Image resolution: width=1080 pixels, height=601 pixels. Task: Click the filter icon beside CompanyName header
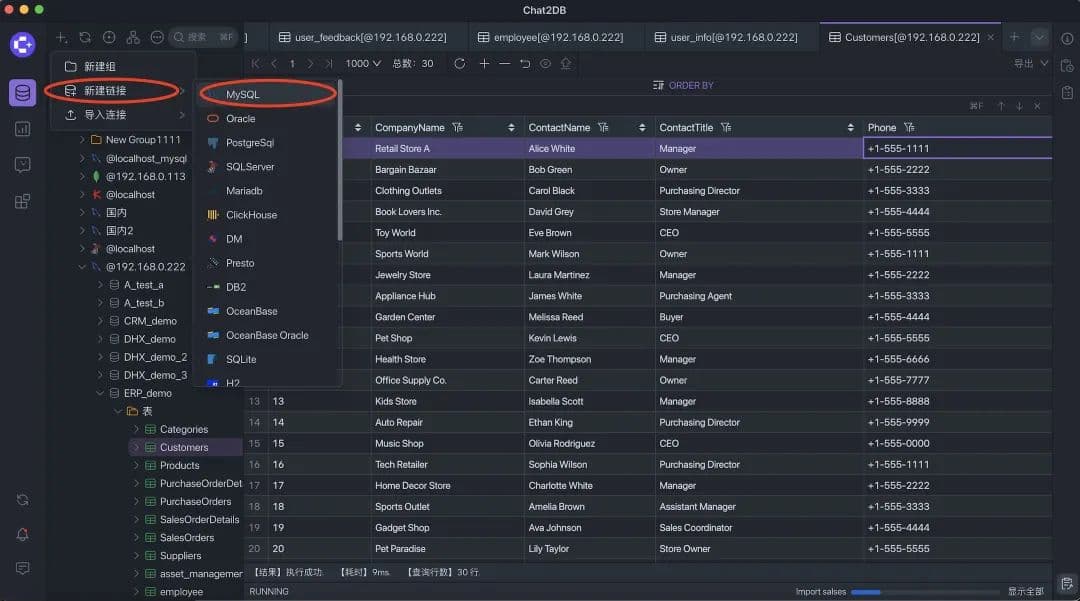[457, 128]
